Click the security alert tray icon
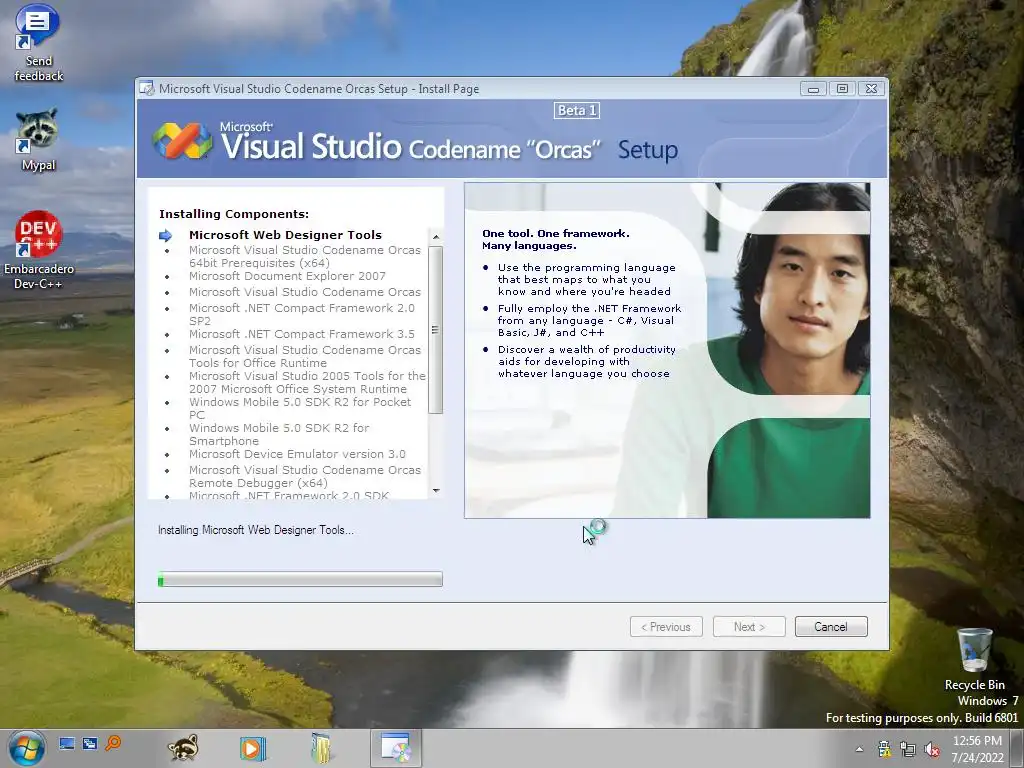 point(884,749)
